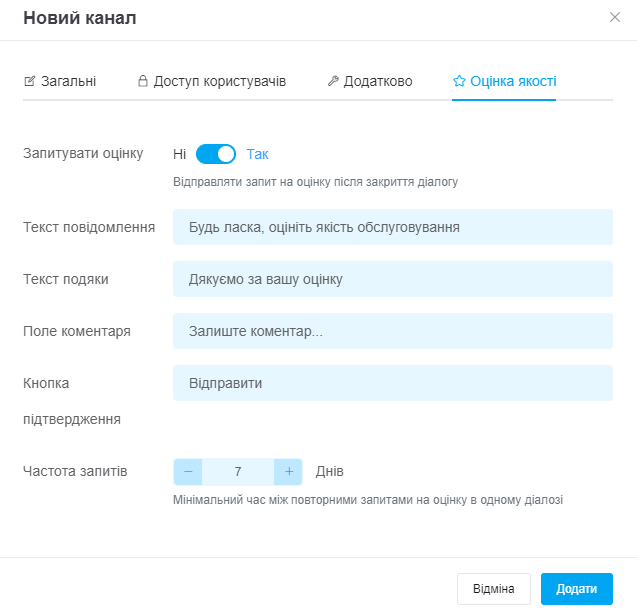The height and width of the screenshot is (611, 637).
Task: Click the star icon for Оцінка якості
Action: [x=459, y=81]
